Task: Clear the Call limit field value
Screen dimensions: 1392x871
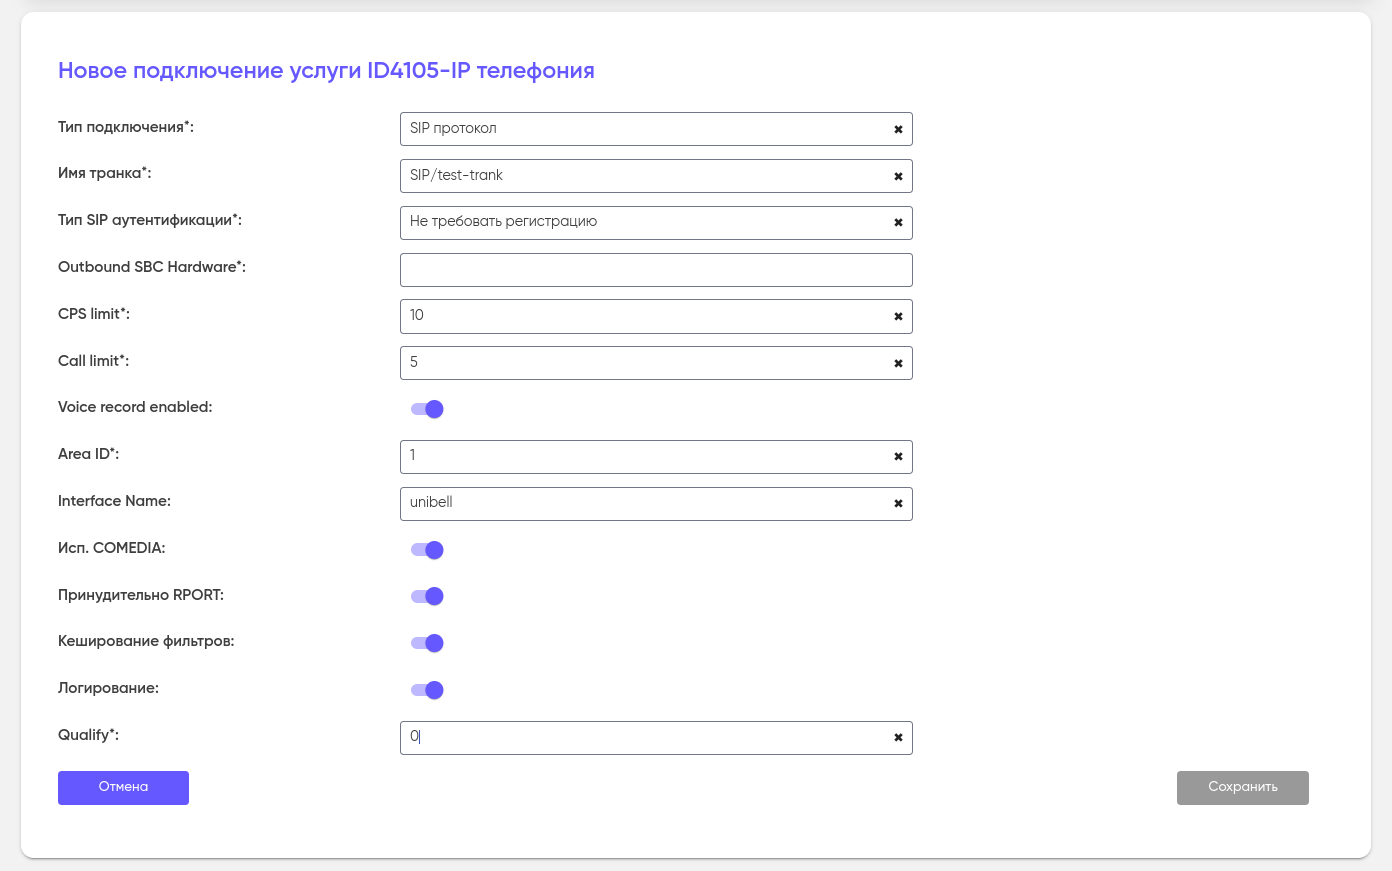Action: pyautogui.click(x=898, y=364)
